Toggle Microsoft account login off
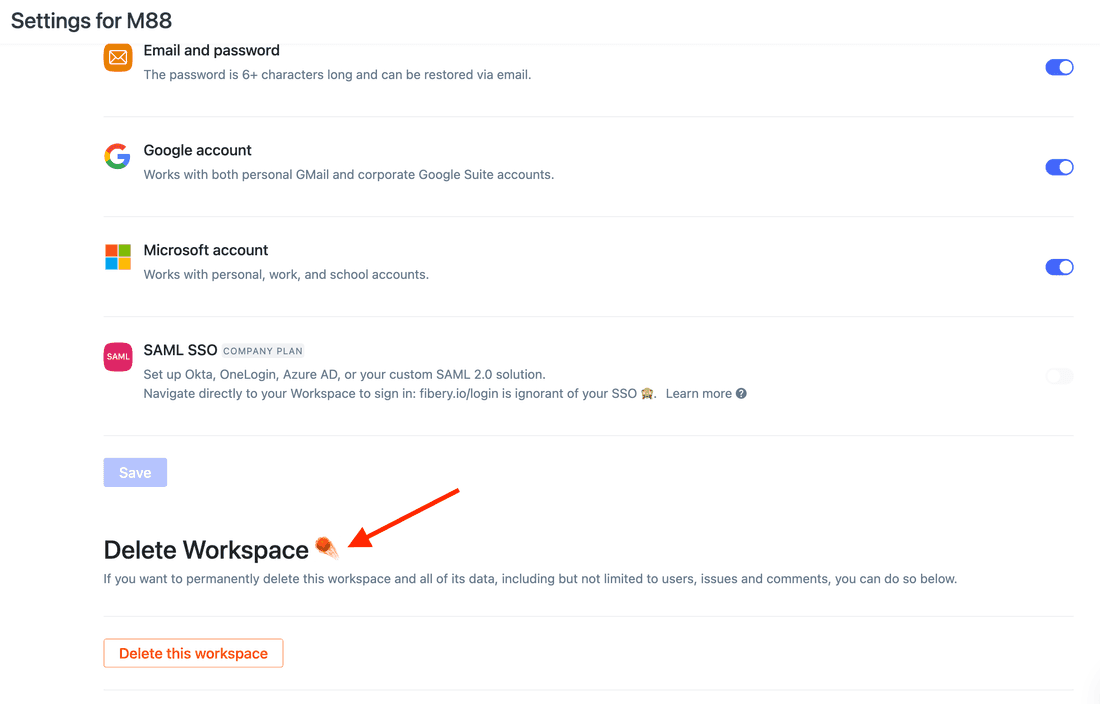Viewport: 1100px width, 704px height. pos(1059,267)
